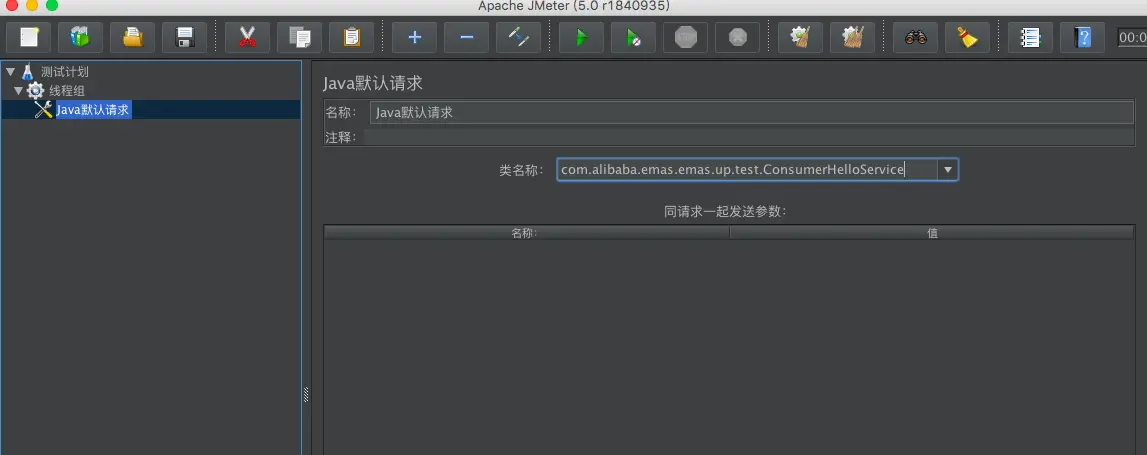
Task: Sort parameters by the 值 column header
Action: 932,233
